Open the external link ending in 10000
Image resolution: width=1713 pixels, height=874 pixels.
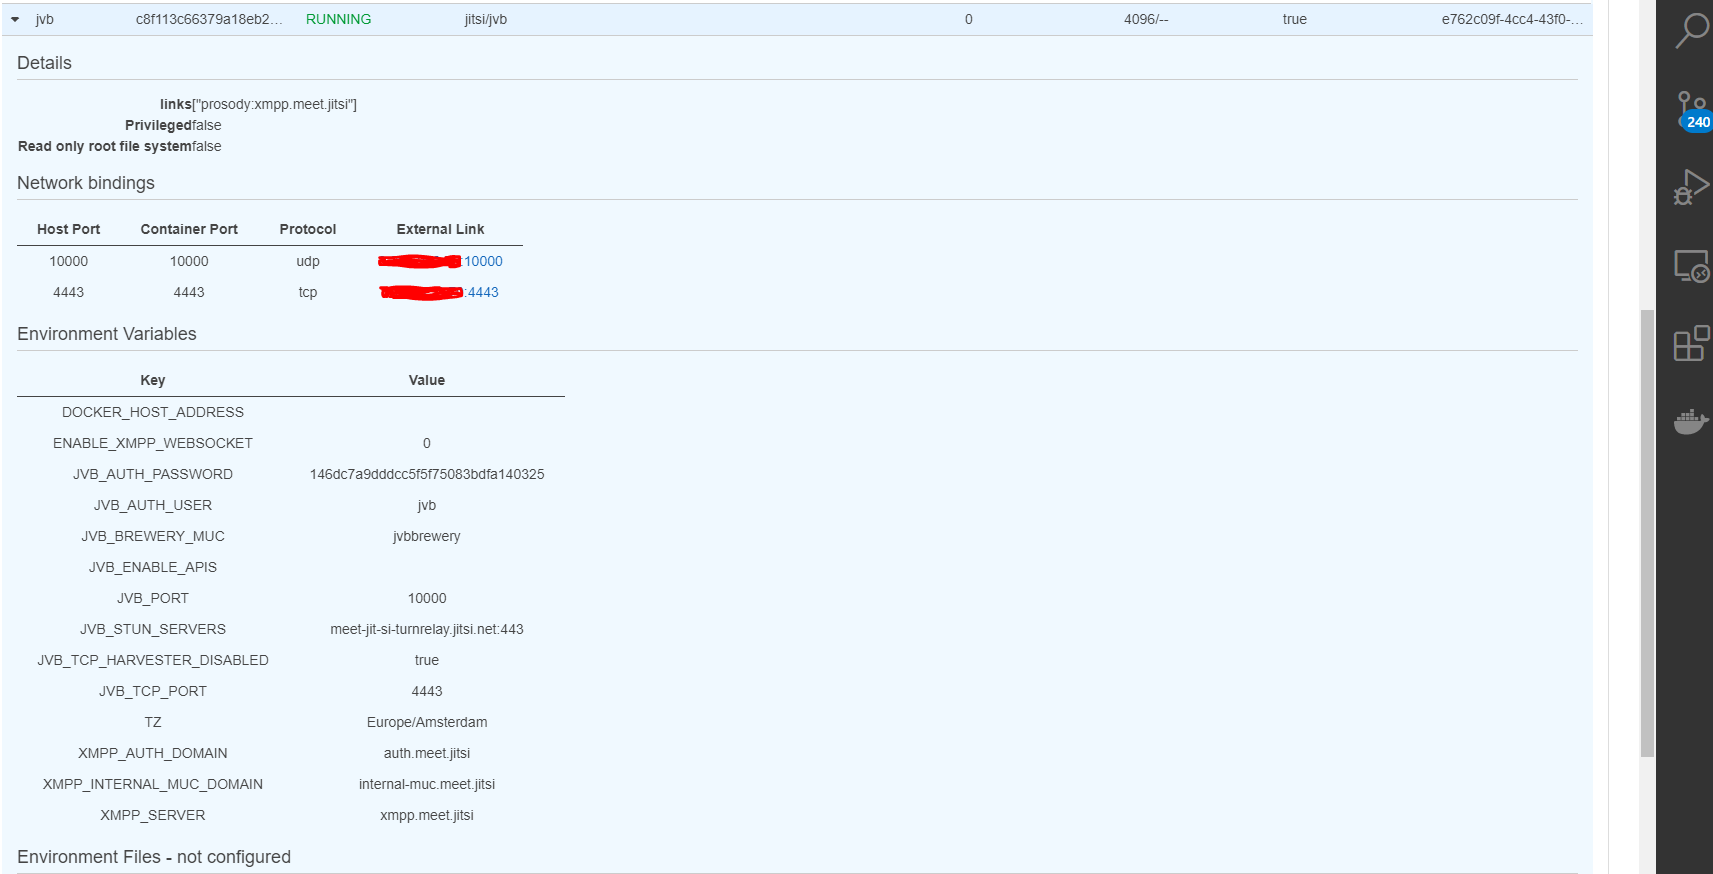pyautogui.click(x=483, y=262)
